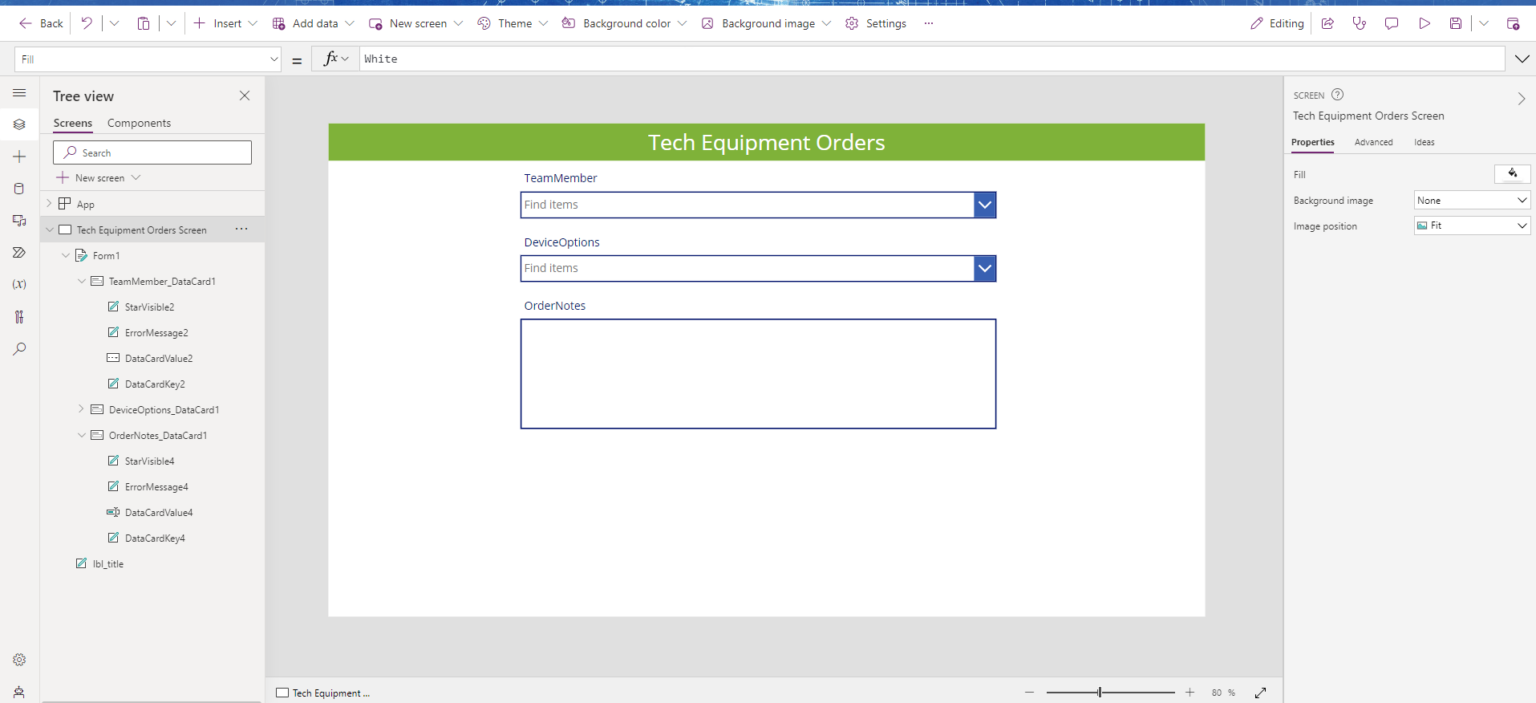Preview the app with the Play icon

tap(1424, 23)
